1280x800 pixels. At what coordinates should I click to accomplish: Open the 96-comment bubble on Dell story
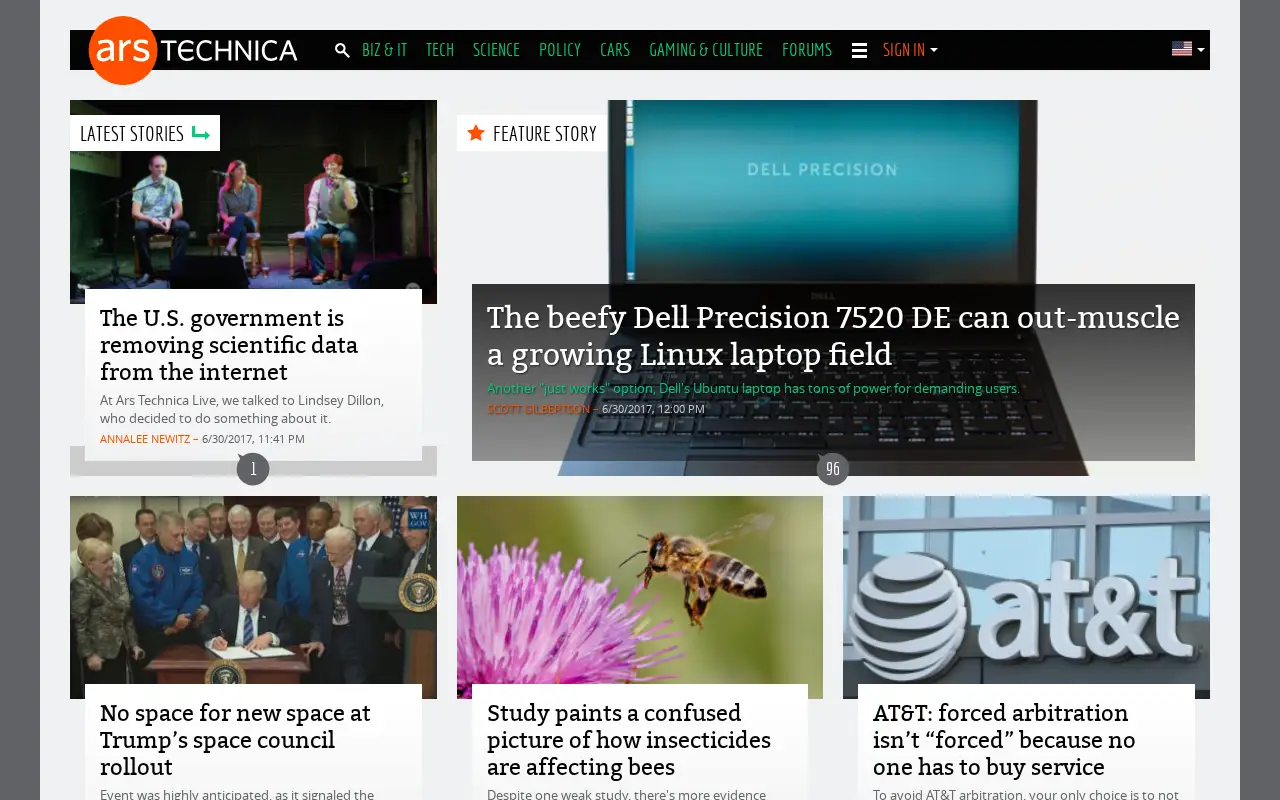point(833,468)
